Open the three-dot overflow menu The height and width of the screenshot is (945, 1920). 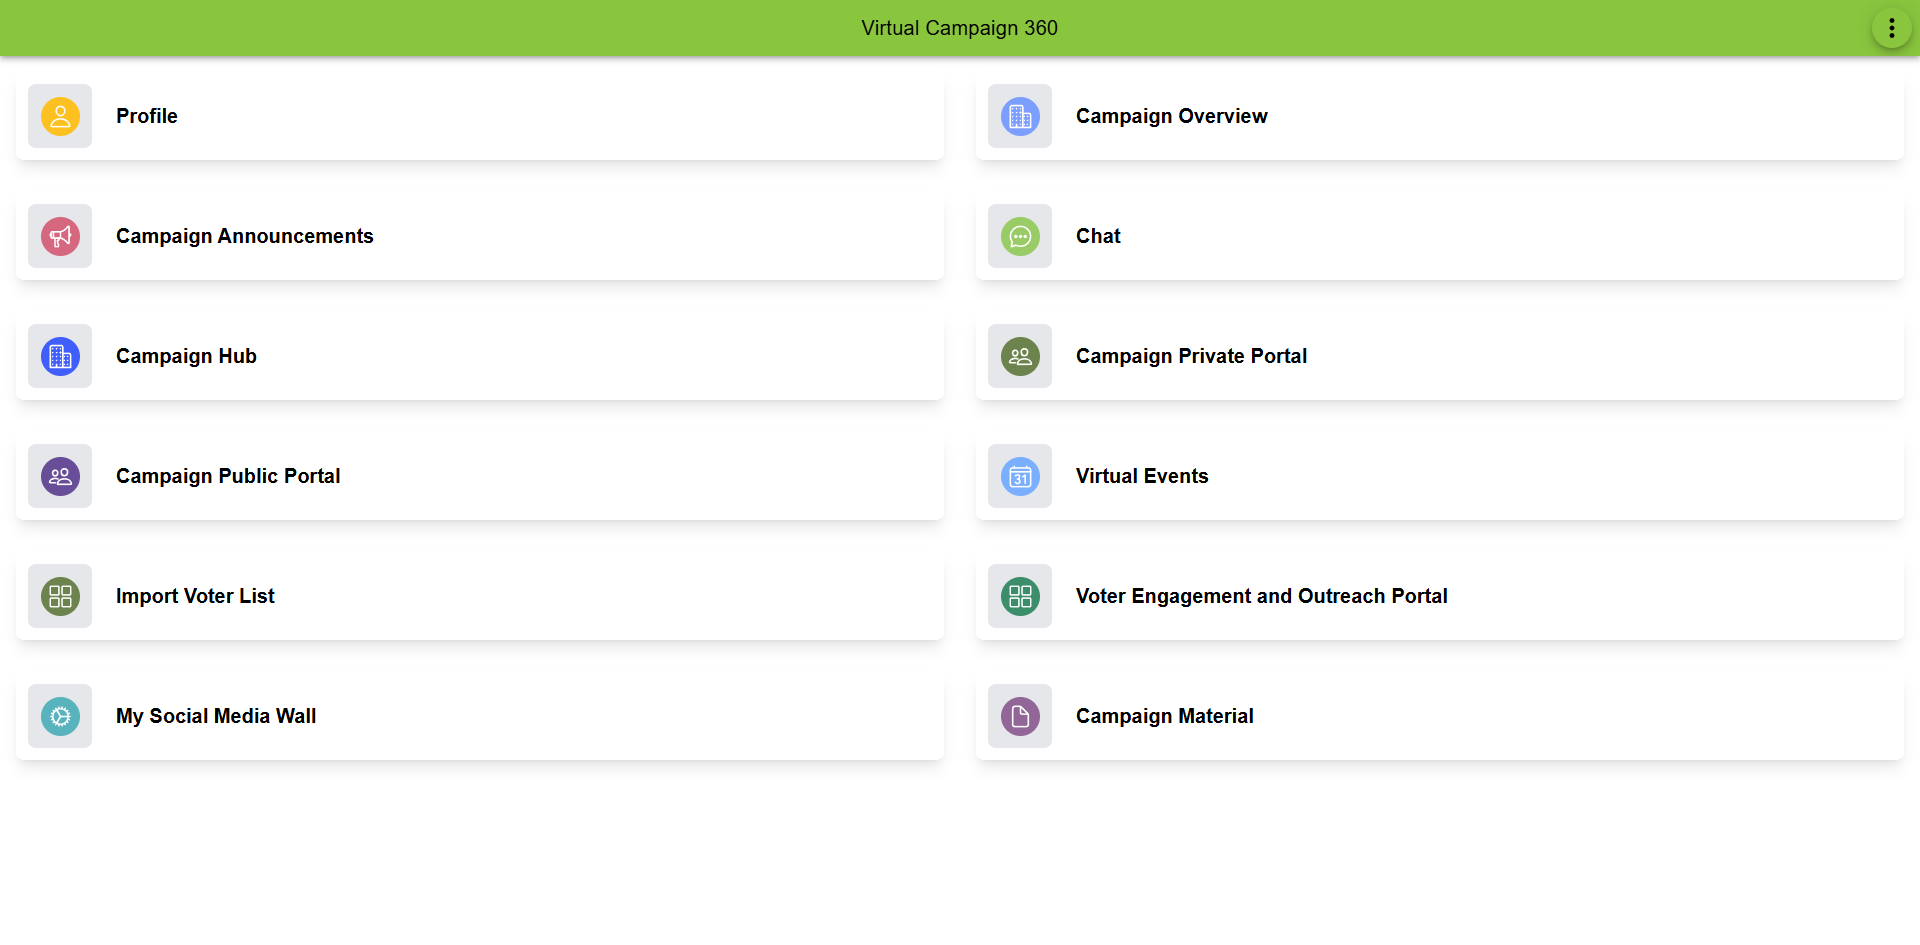click(x=1891, y=28)
